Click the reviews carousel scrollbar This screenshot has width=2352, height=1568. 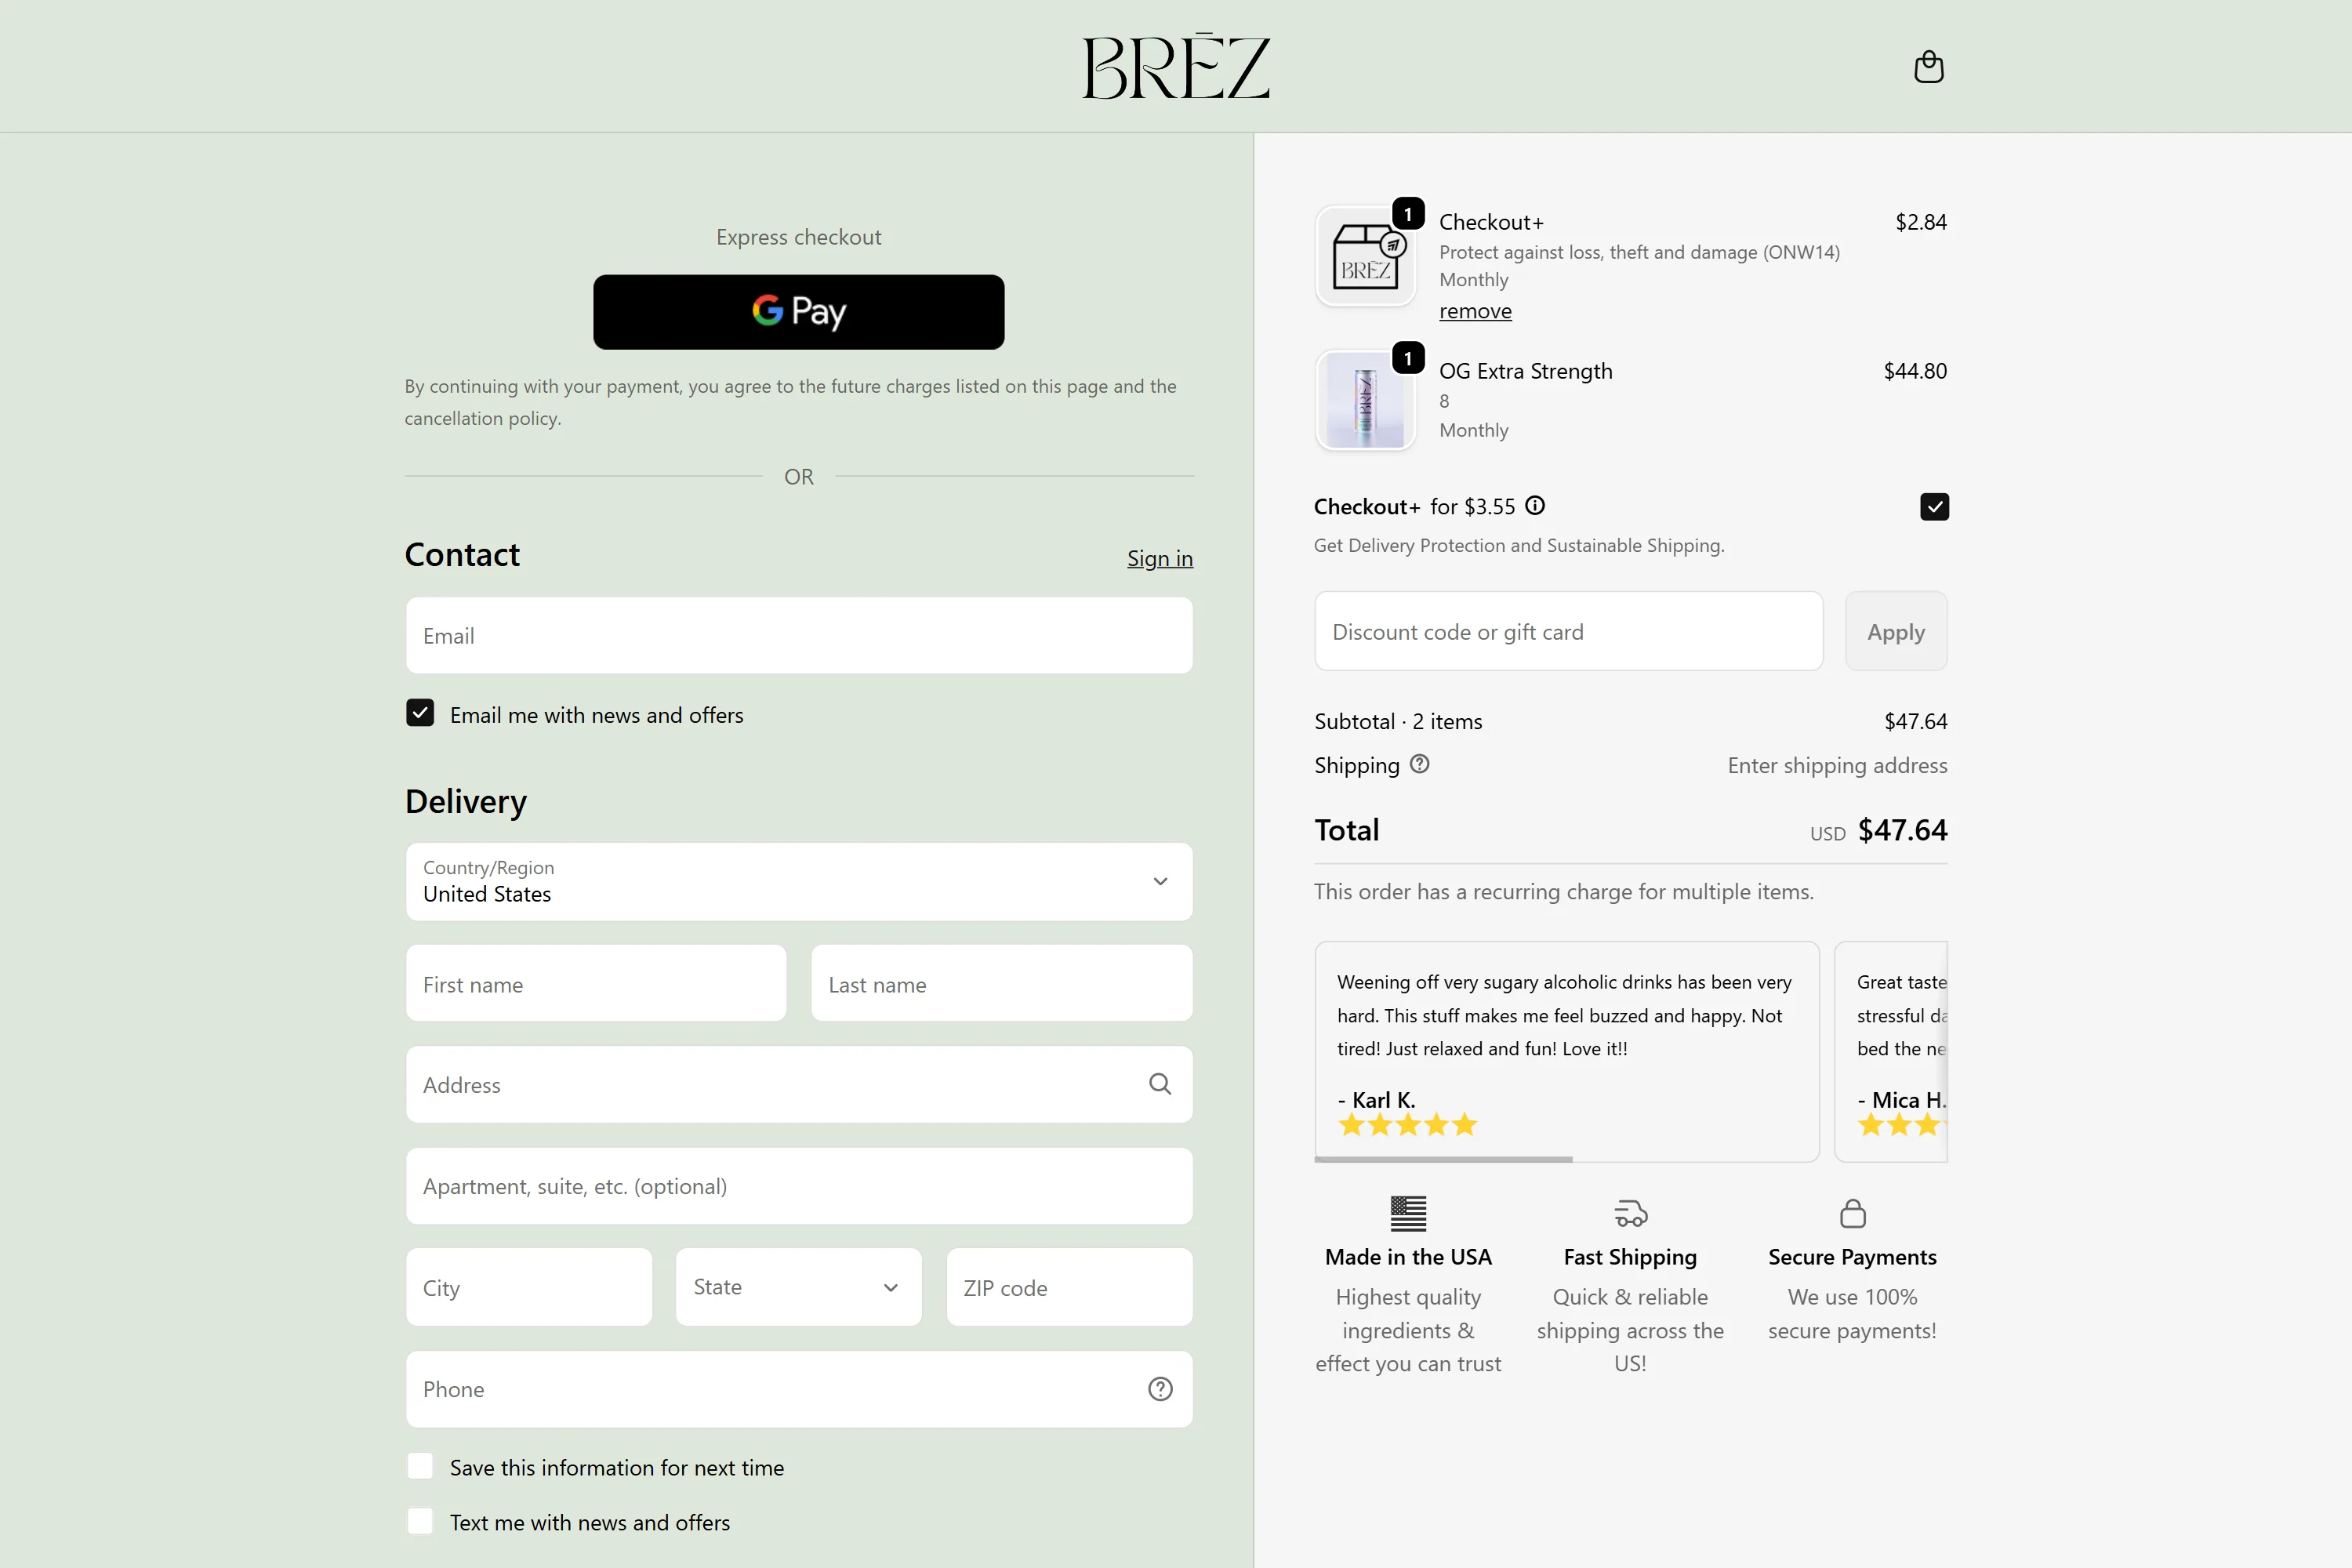(1443, 1160)
